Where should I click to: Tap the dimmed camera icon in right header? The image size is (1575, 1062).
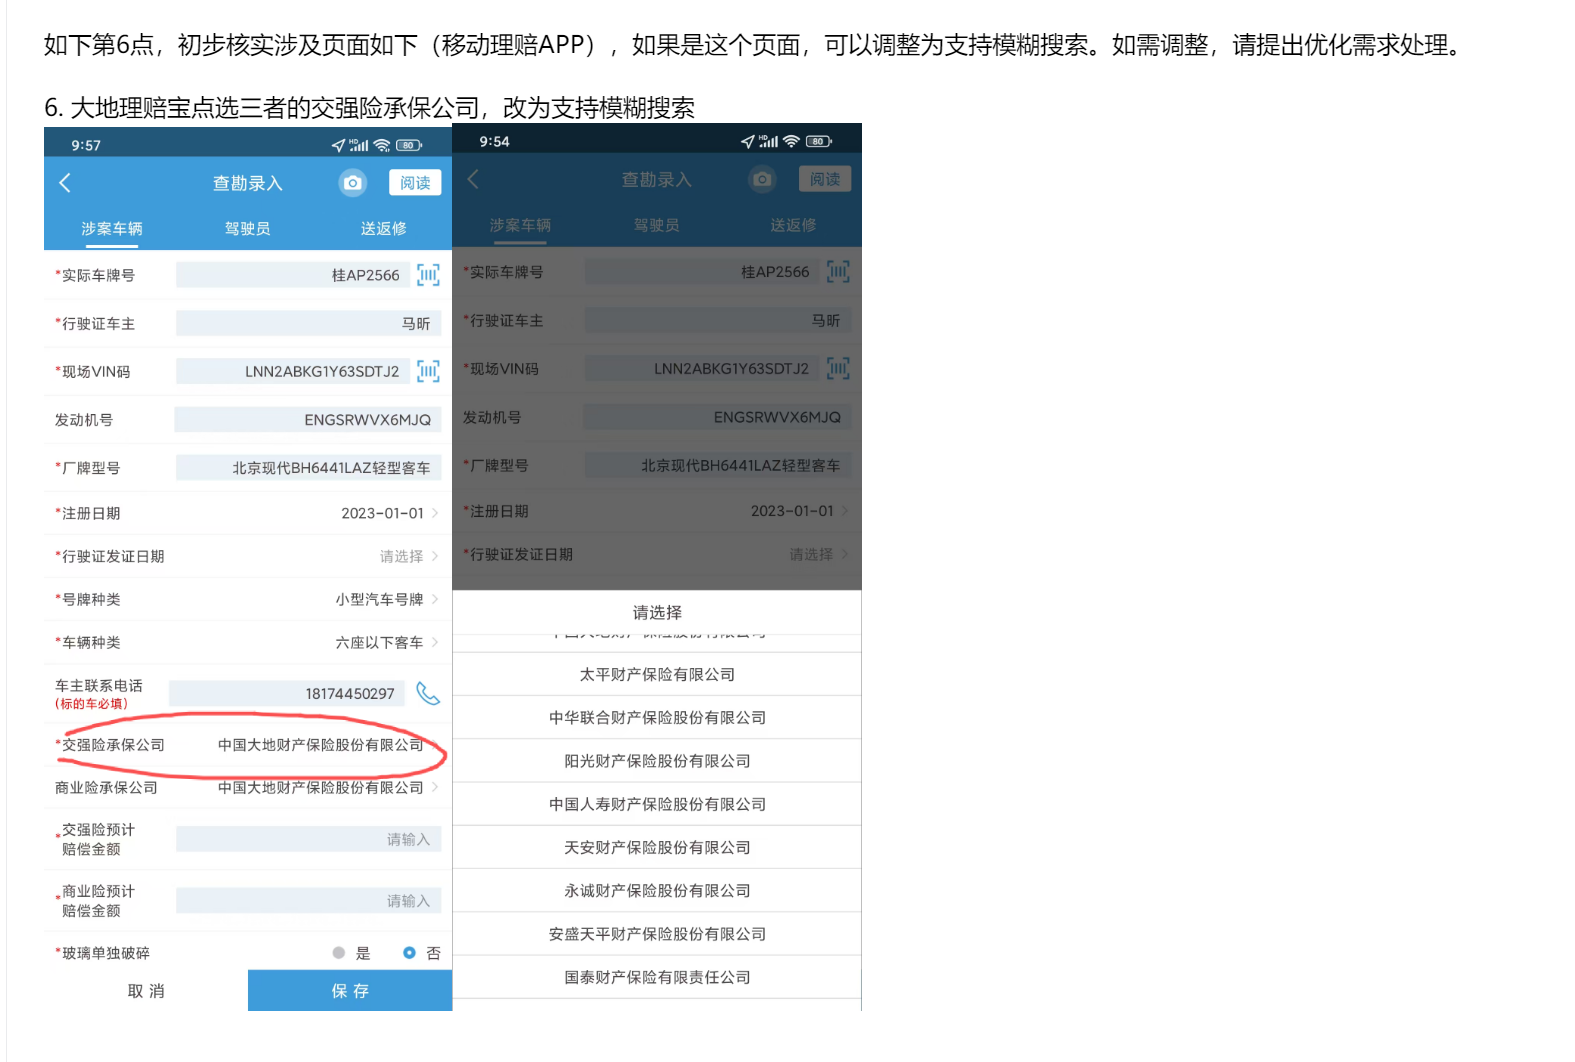[x=762, y=179]
